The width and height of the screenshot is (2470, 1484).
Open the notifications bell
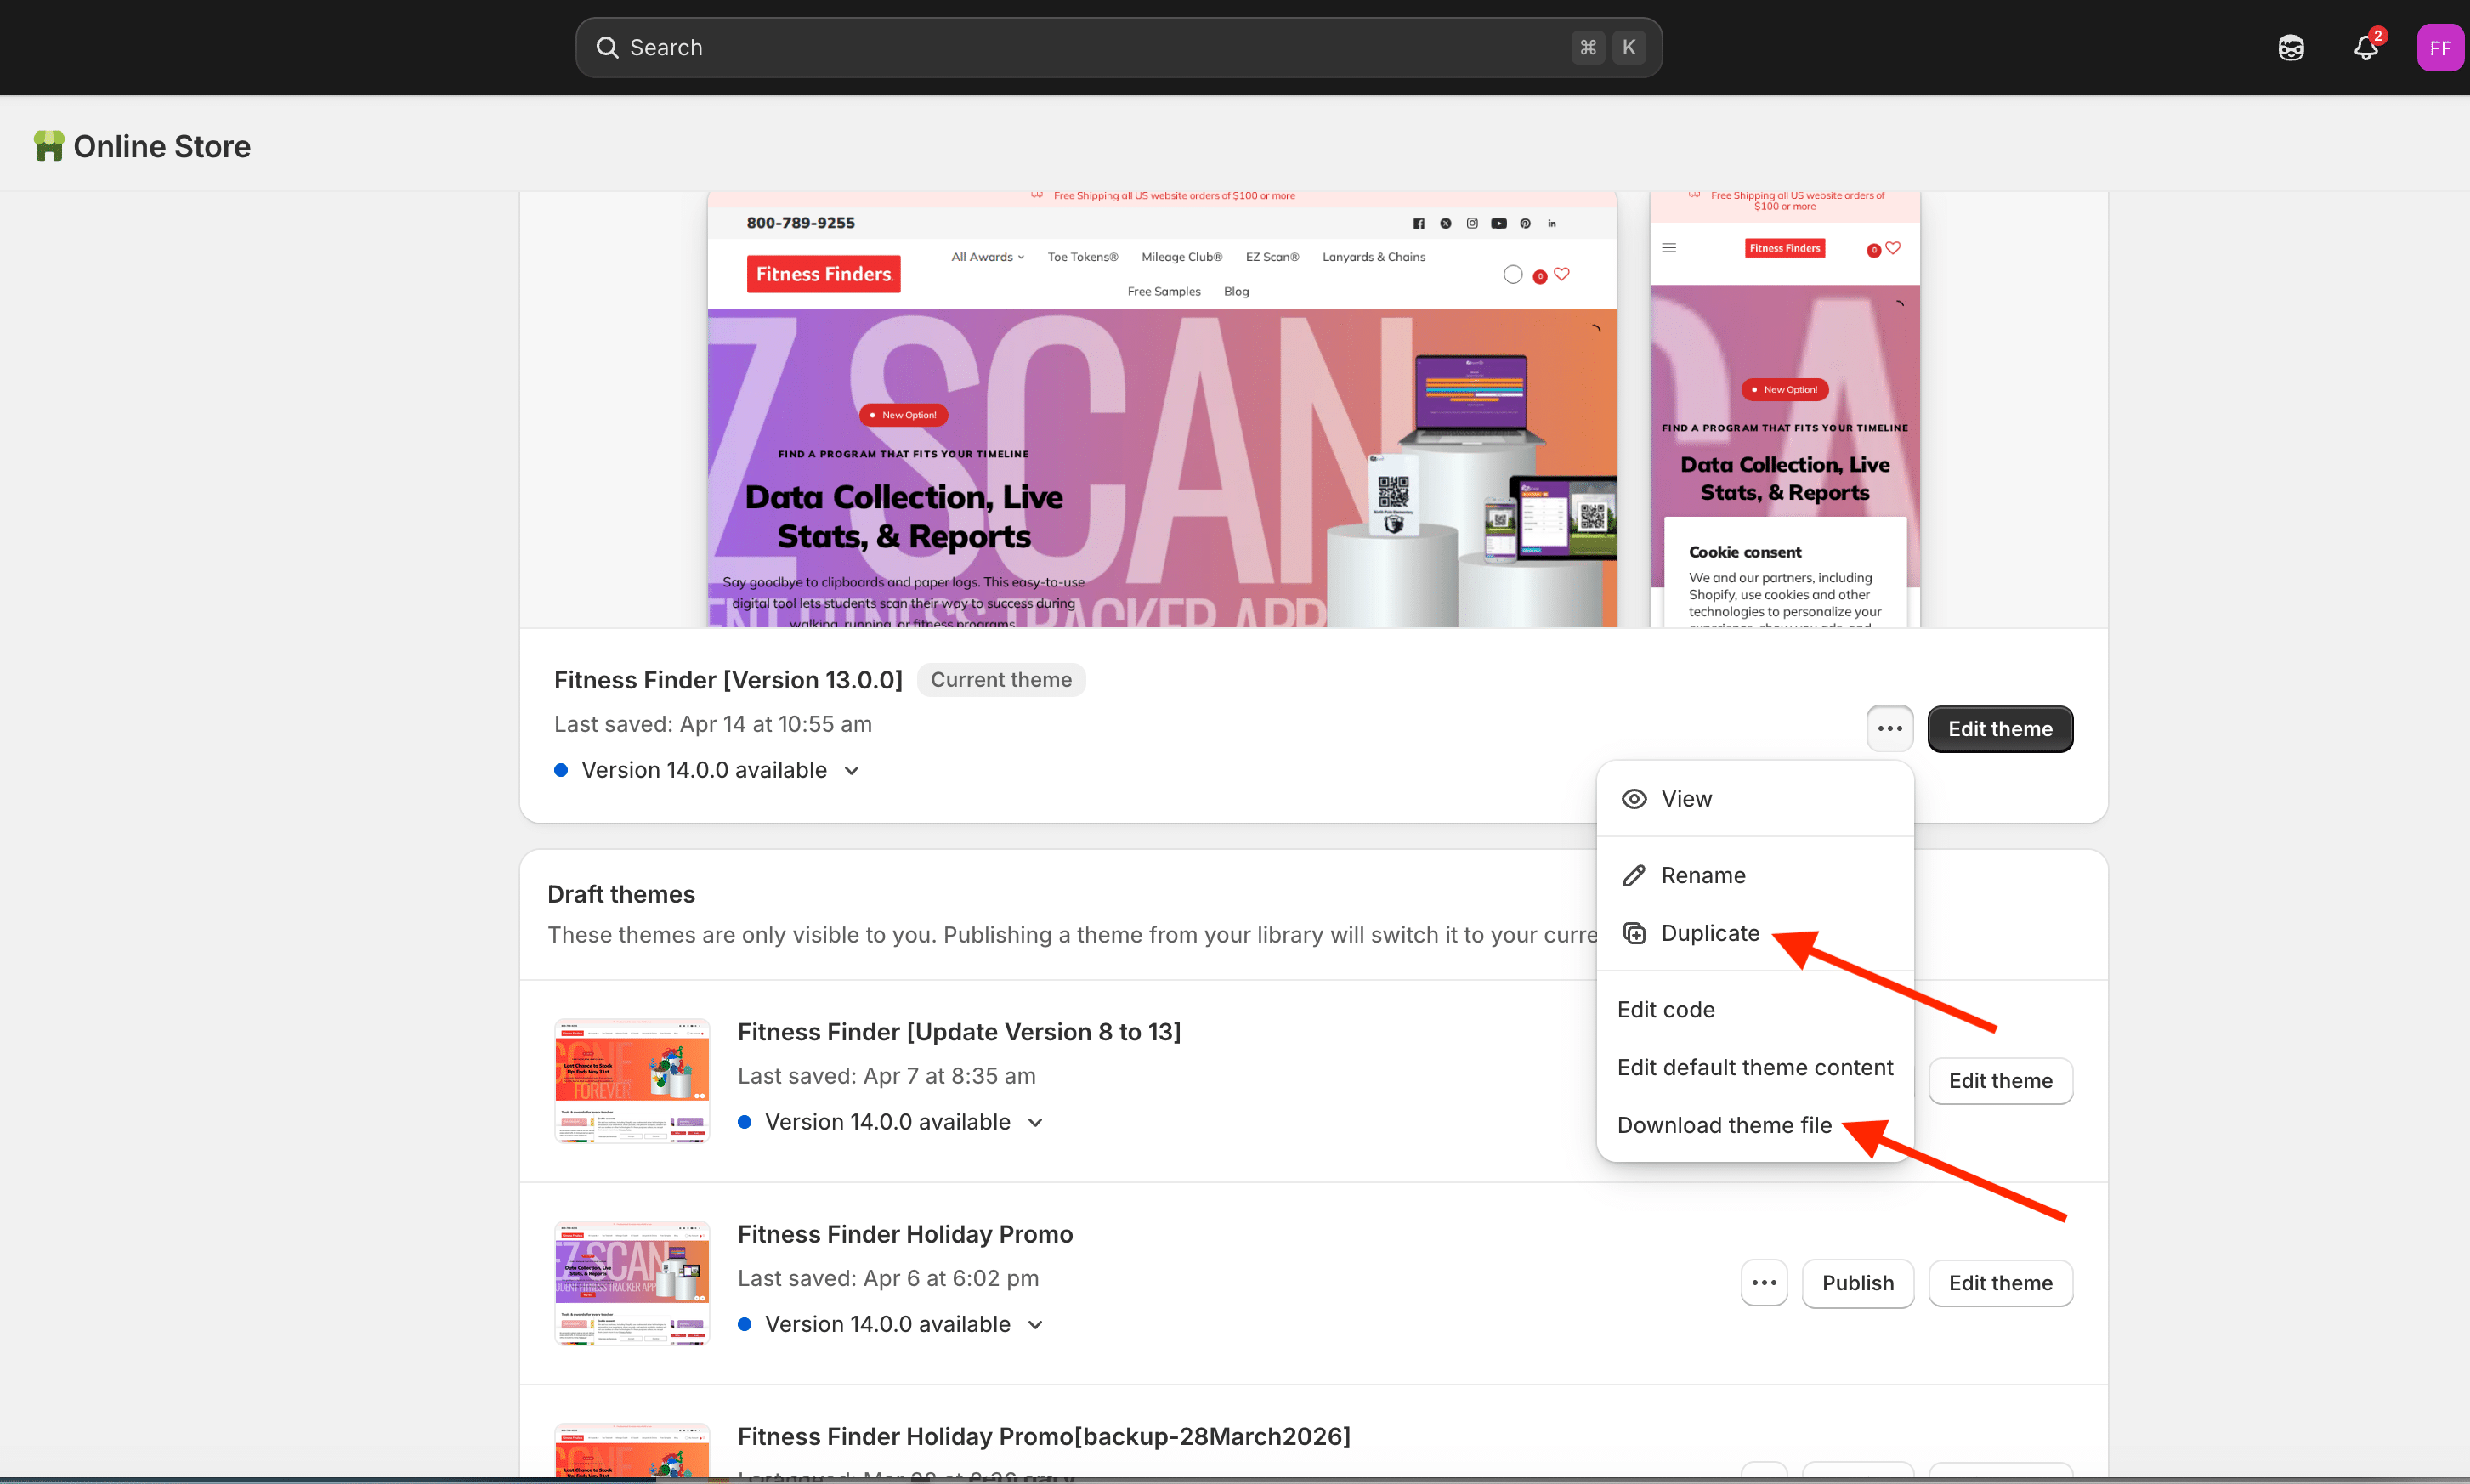[2365, 47]
